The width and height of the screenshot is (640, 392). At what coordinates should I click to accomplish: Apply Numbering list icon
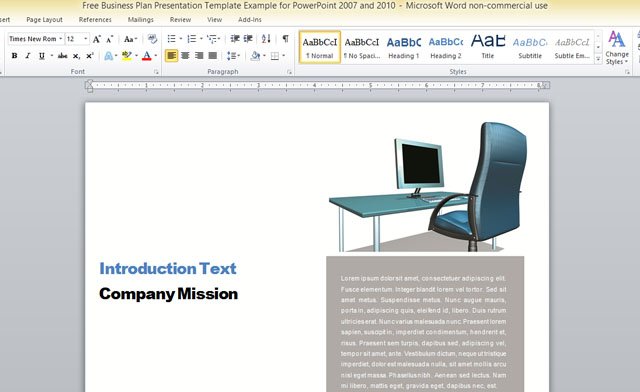coord(191,39)
